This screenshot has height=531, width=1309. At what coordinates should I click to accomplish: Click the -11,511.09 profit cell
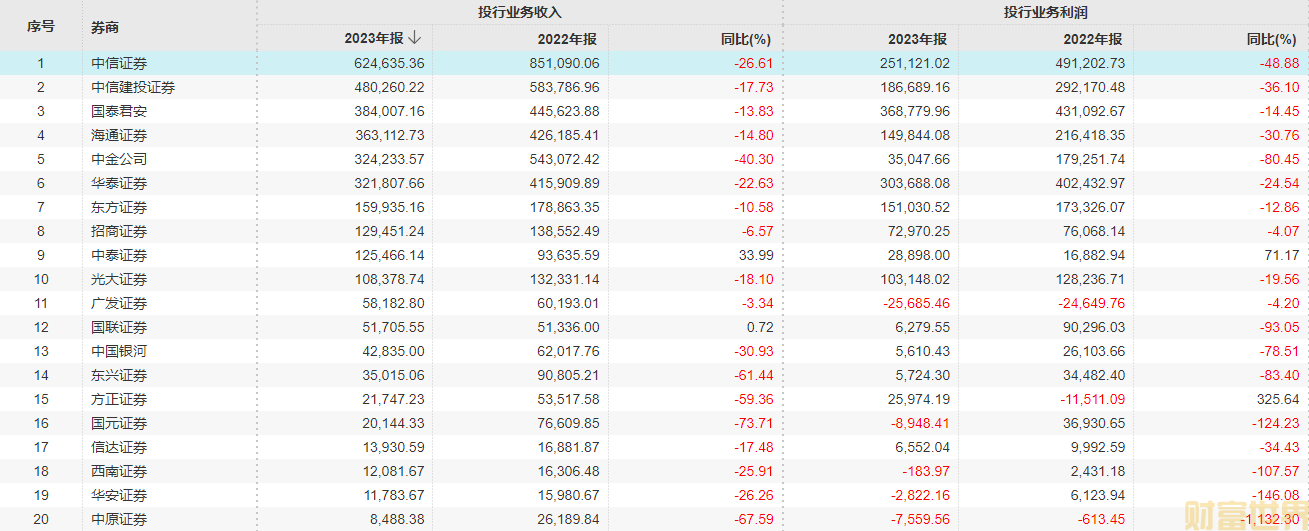click(1092, 399)
